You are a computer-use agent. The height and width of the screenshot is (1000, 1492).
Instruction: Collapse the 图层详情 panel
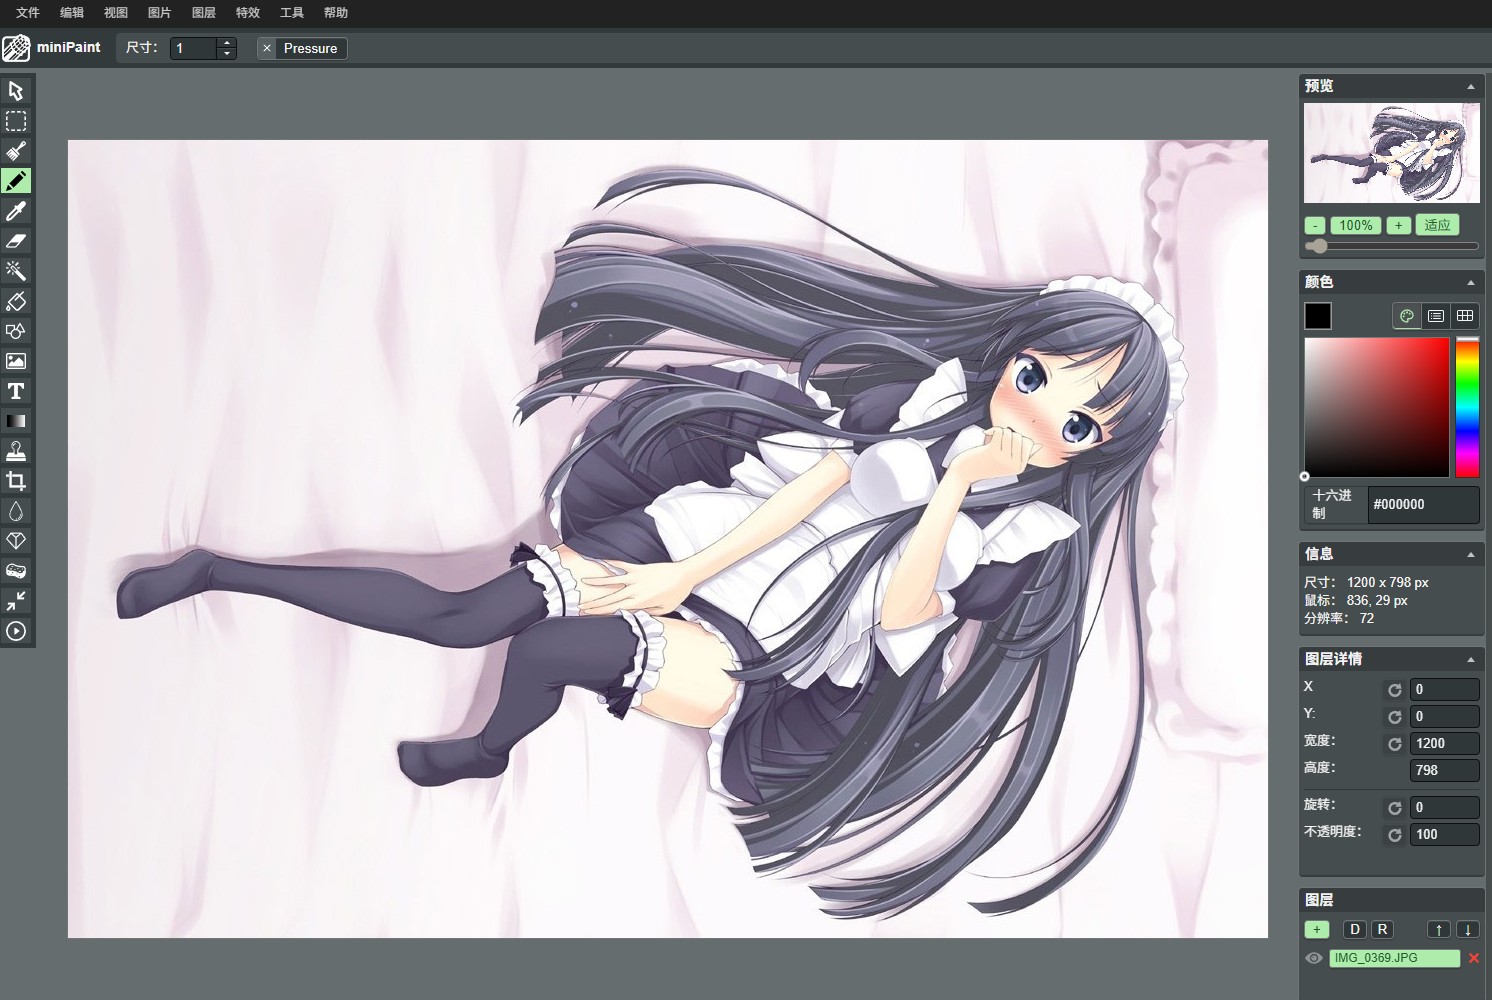point(1470,660)
